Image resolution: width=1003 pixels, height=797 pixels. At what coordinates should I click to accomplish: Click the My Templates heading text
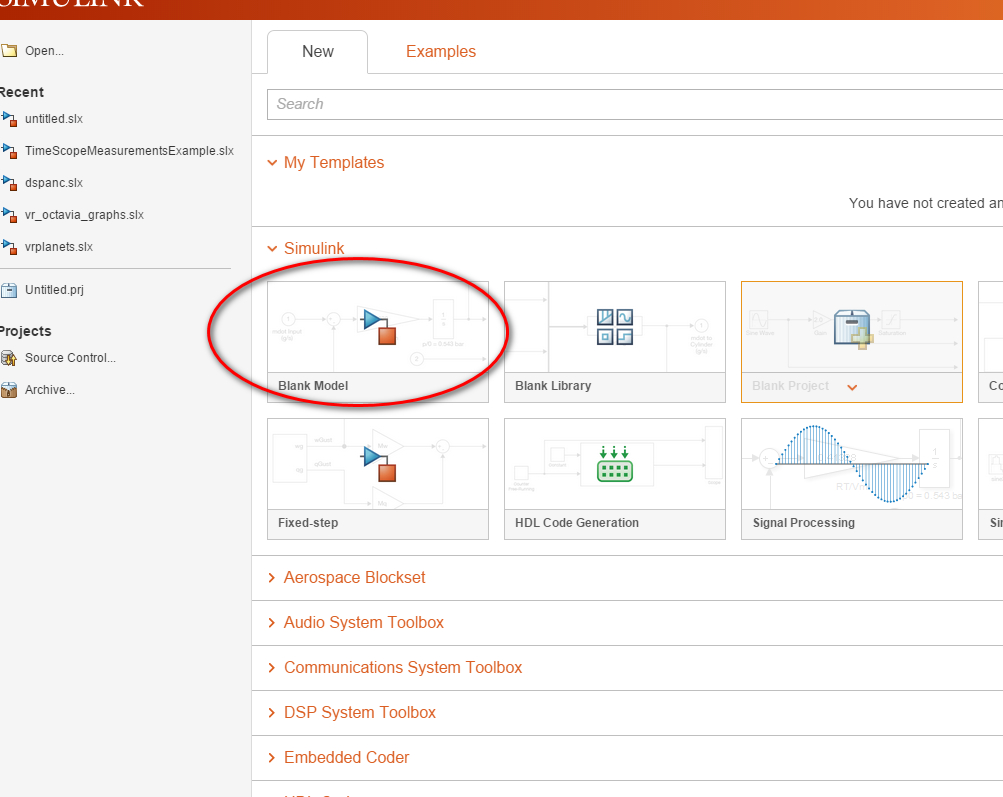pos(334,162)
